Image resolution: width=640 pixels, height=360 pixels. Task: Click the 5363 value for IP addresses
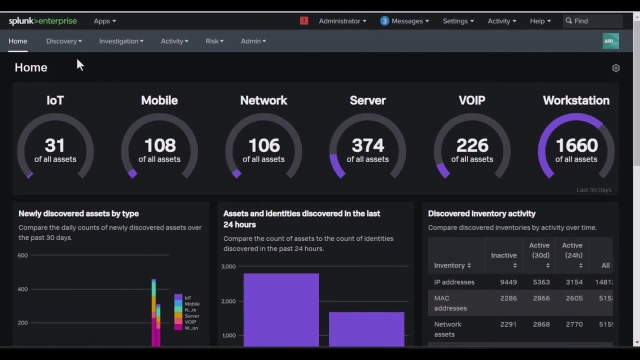coord(541,282)
